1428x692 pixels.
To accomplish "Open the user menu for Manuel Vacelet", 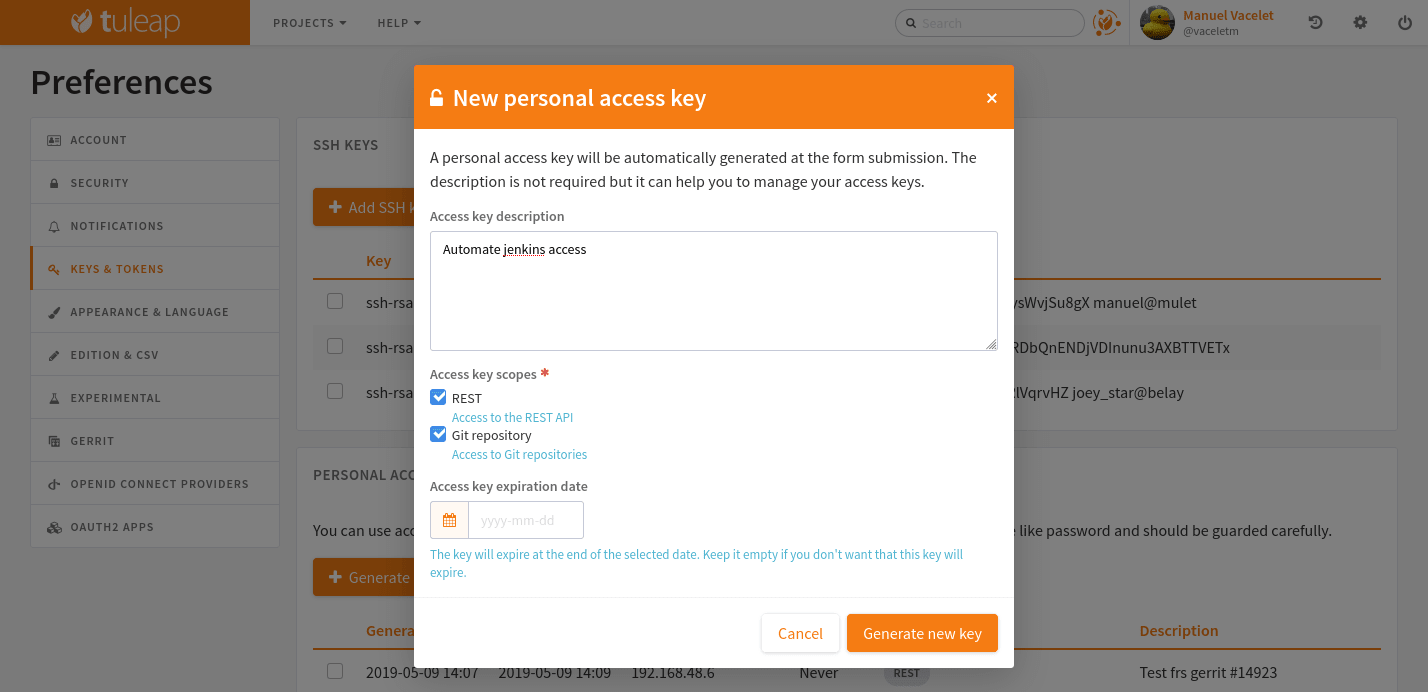I will (x=1200, y=22).
